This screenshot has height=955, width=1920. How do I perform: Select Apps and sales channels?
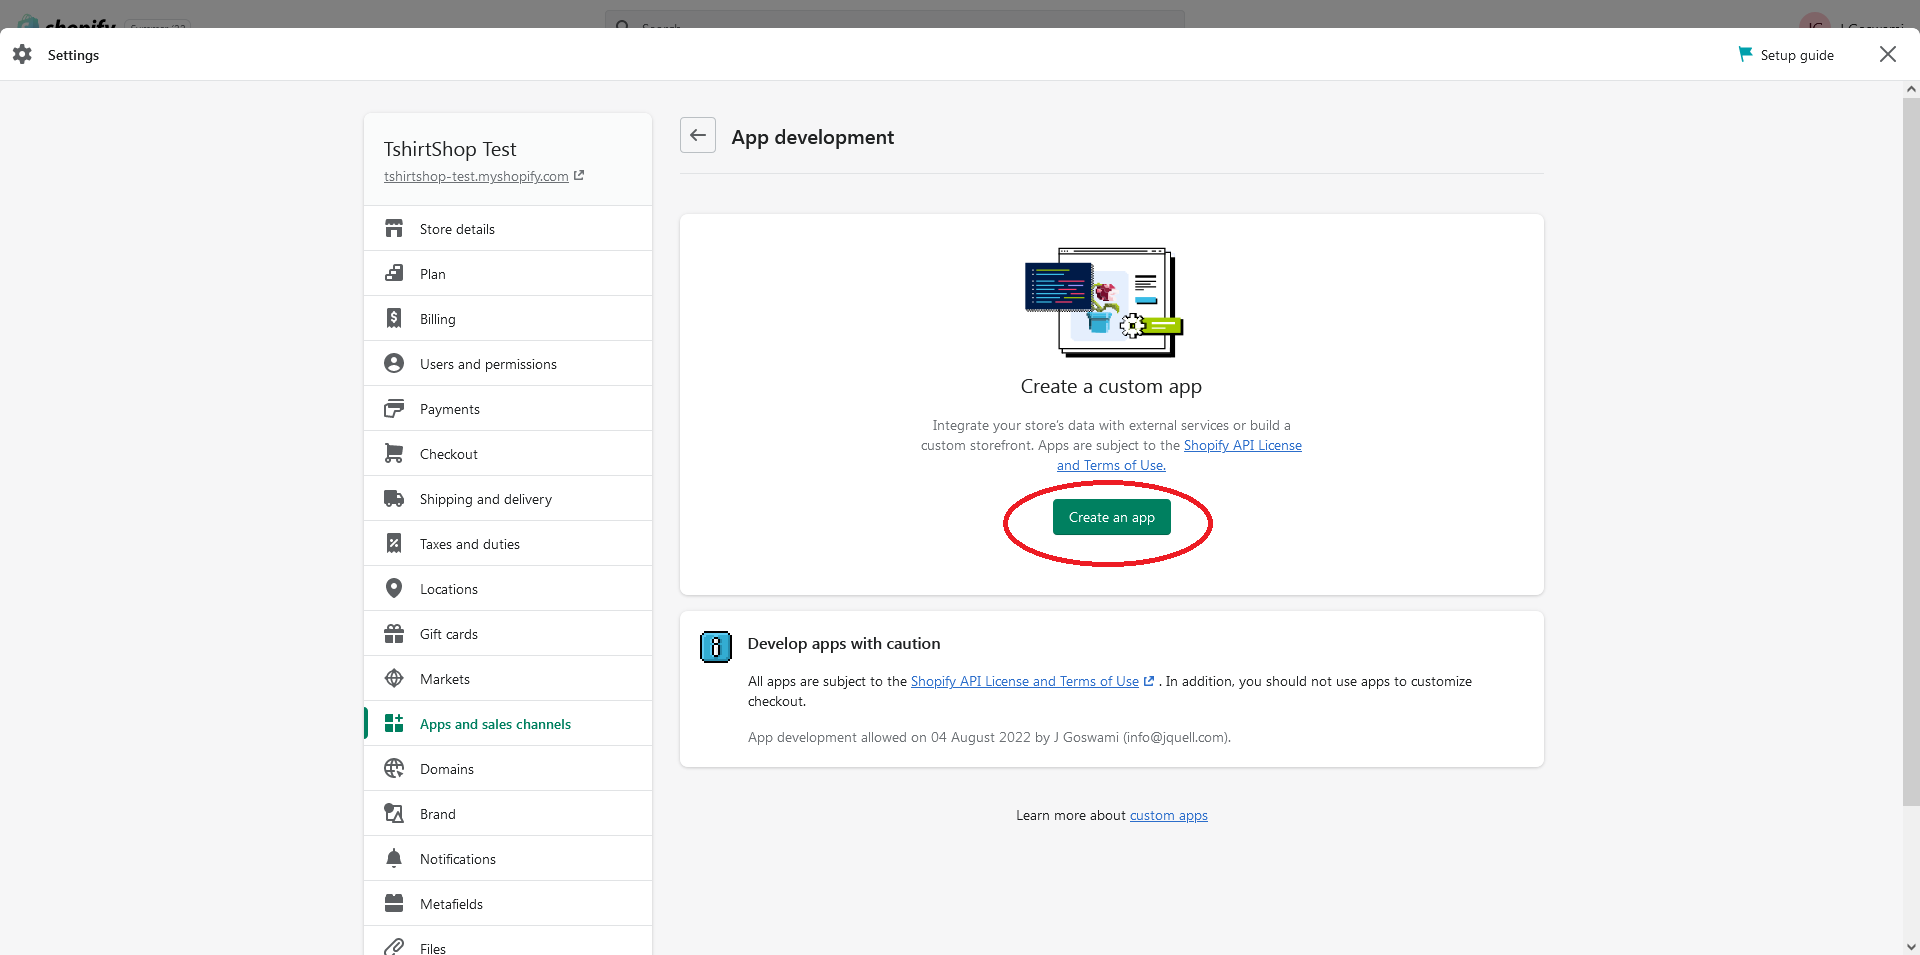508,723
